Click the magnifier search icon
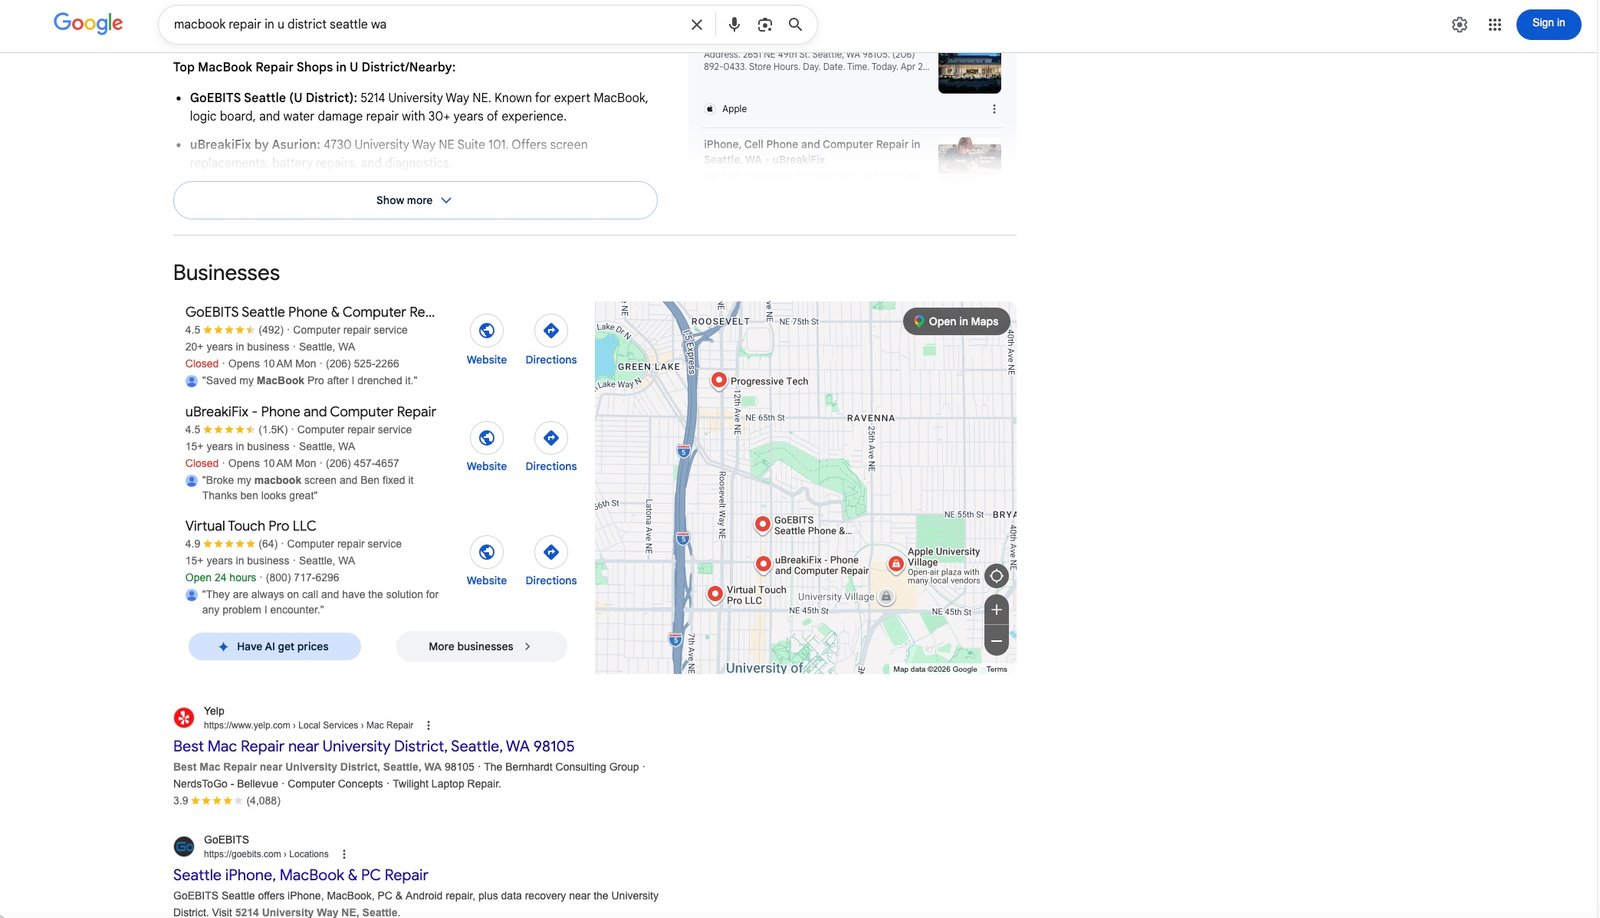Viewport: 1600px width, 918px height. [x=796, y=24]
